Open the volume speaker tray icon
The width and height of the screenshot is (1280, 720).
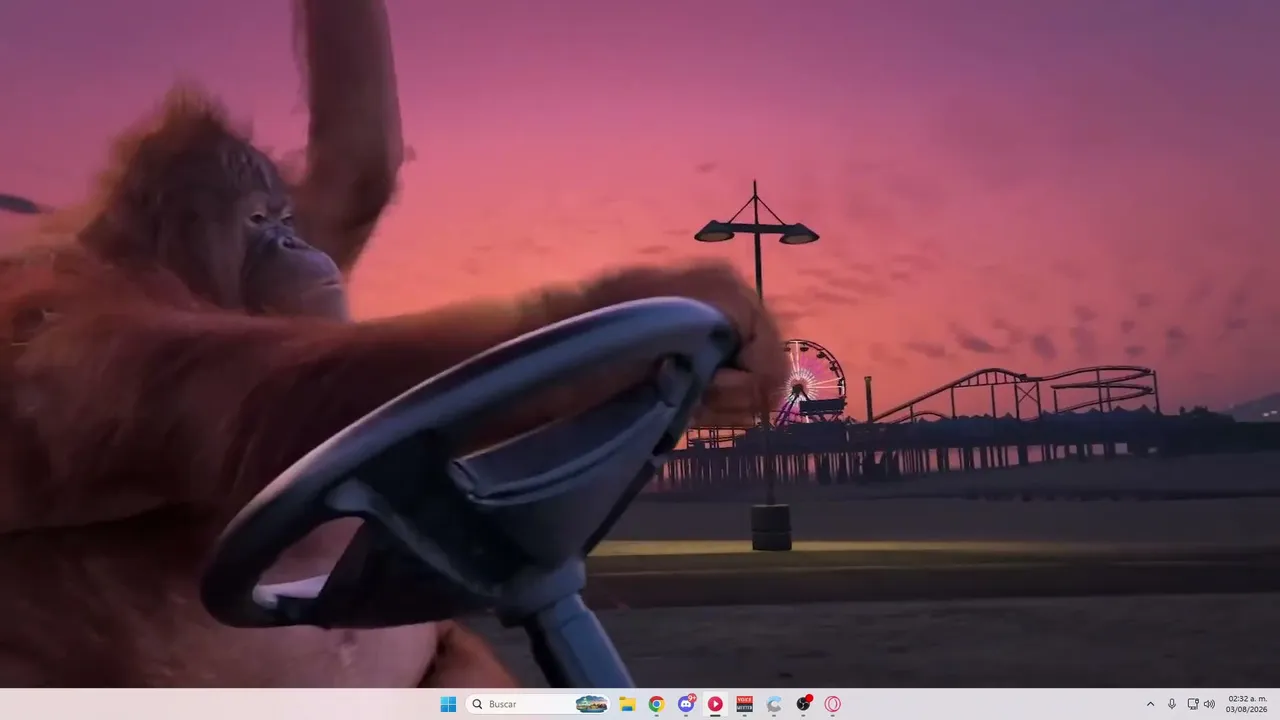click(1209, 704)
